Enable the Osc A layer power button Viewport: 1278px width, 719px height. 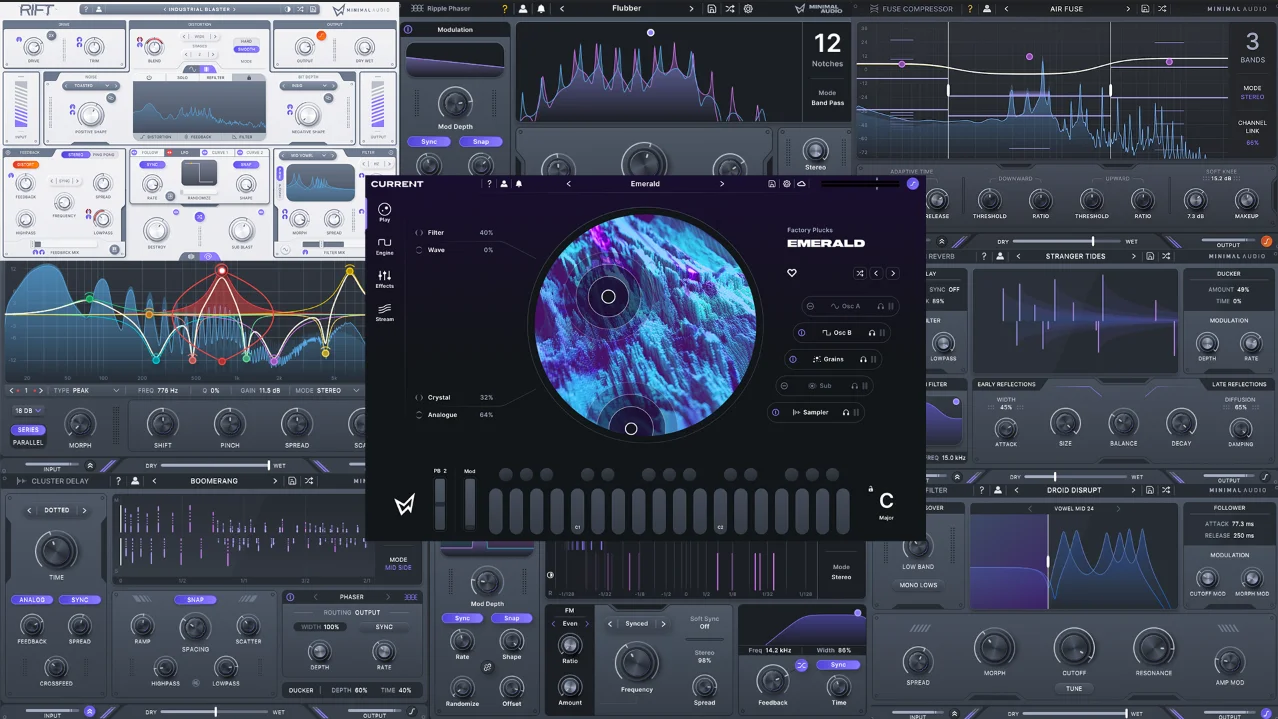click(x=810, y=306)
